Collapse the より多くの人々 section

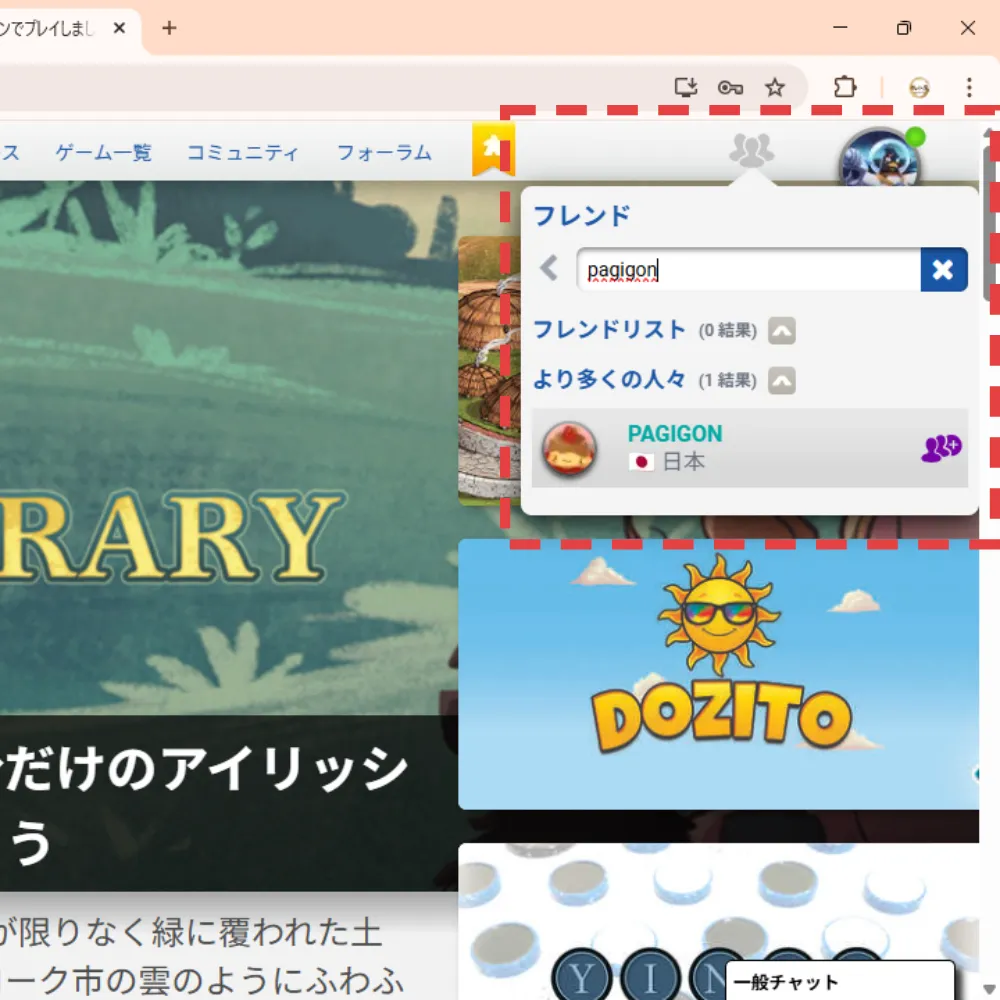pos(782,380)
